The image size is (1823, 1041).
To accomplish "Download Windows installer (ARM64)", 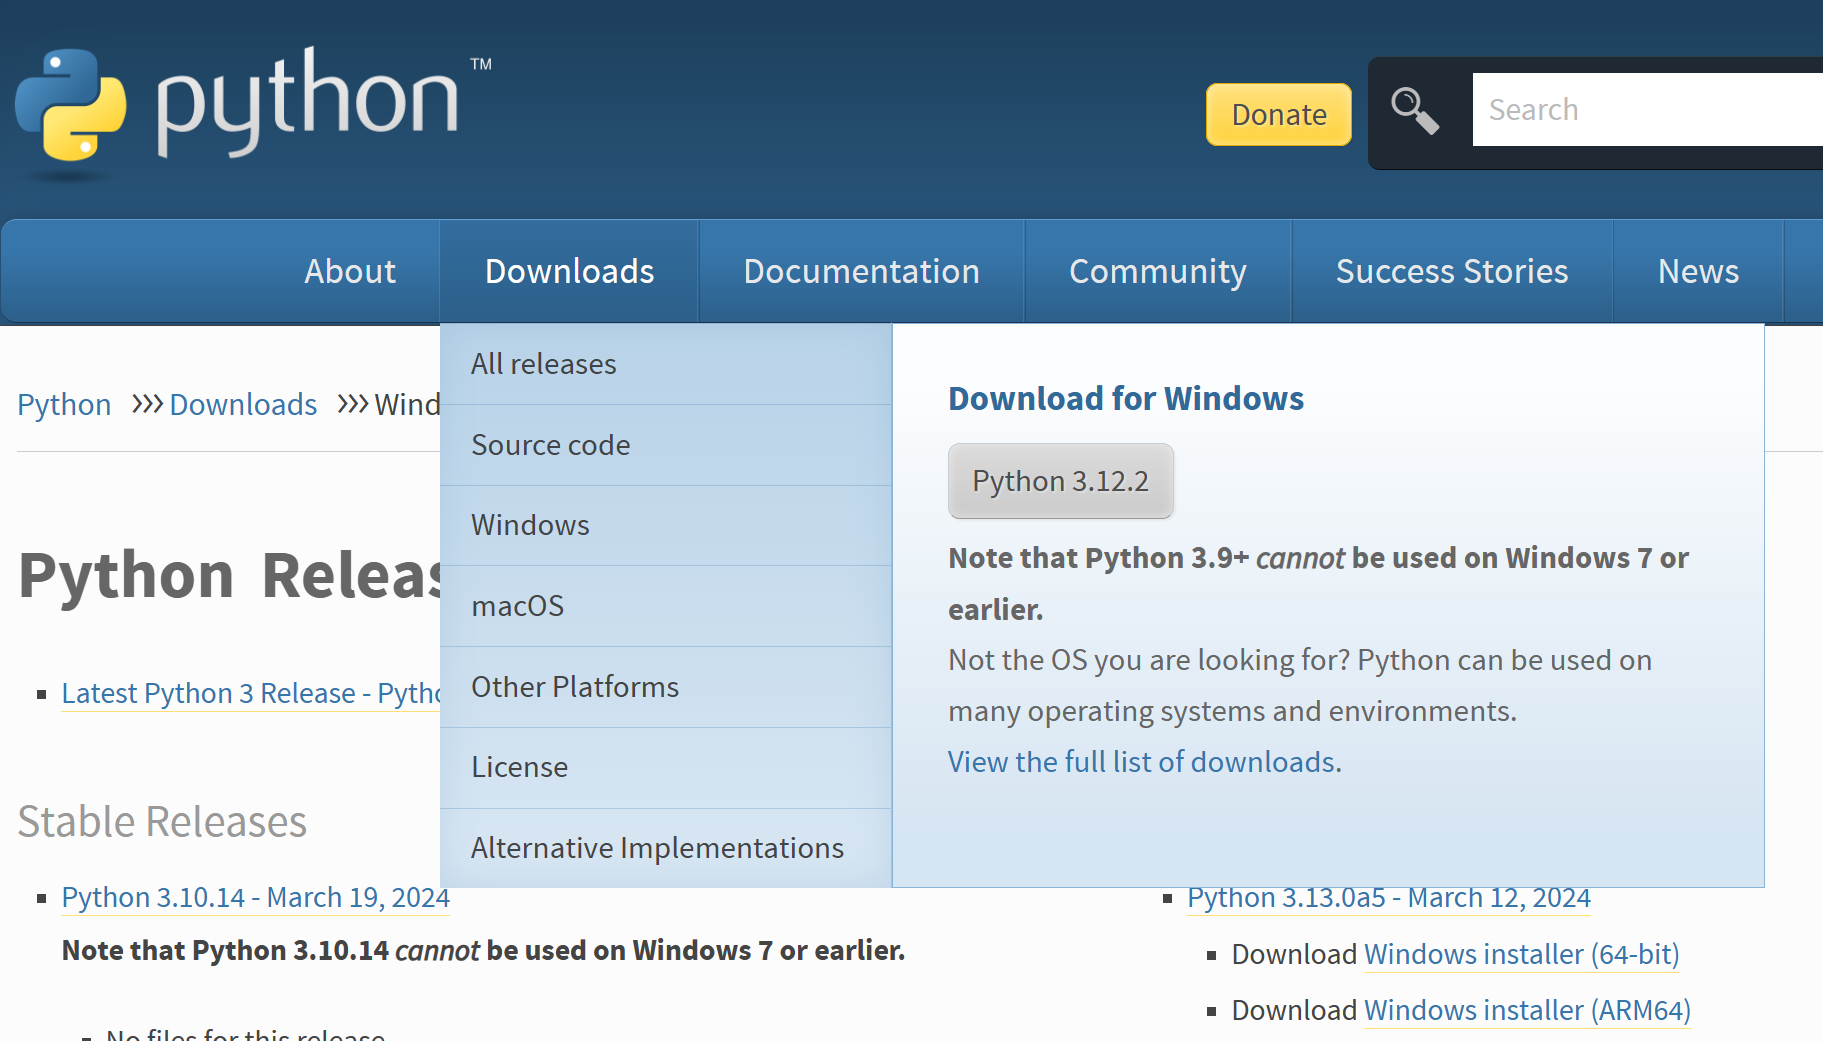I will 1528,1010.
